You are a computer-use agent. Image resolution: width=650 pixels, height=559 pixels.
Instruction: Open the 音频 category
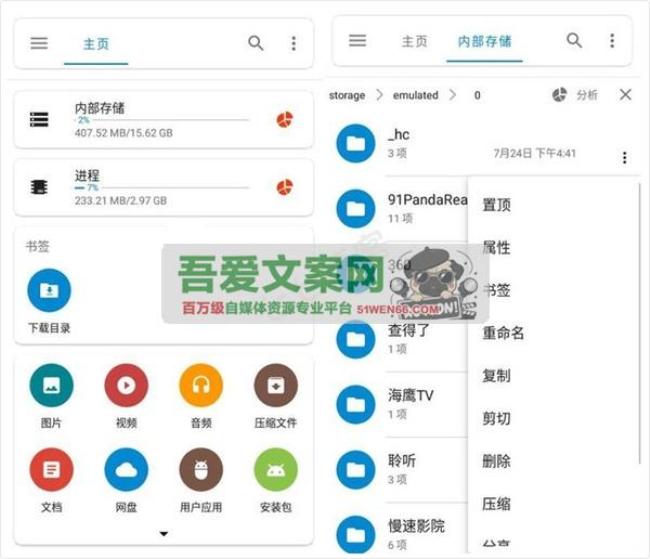(201, 385)
